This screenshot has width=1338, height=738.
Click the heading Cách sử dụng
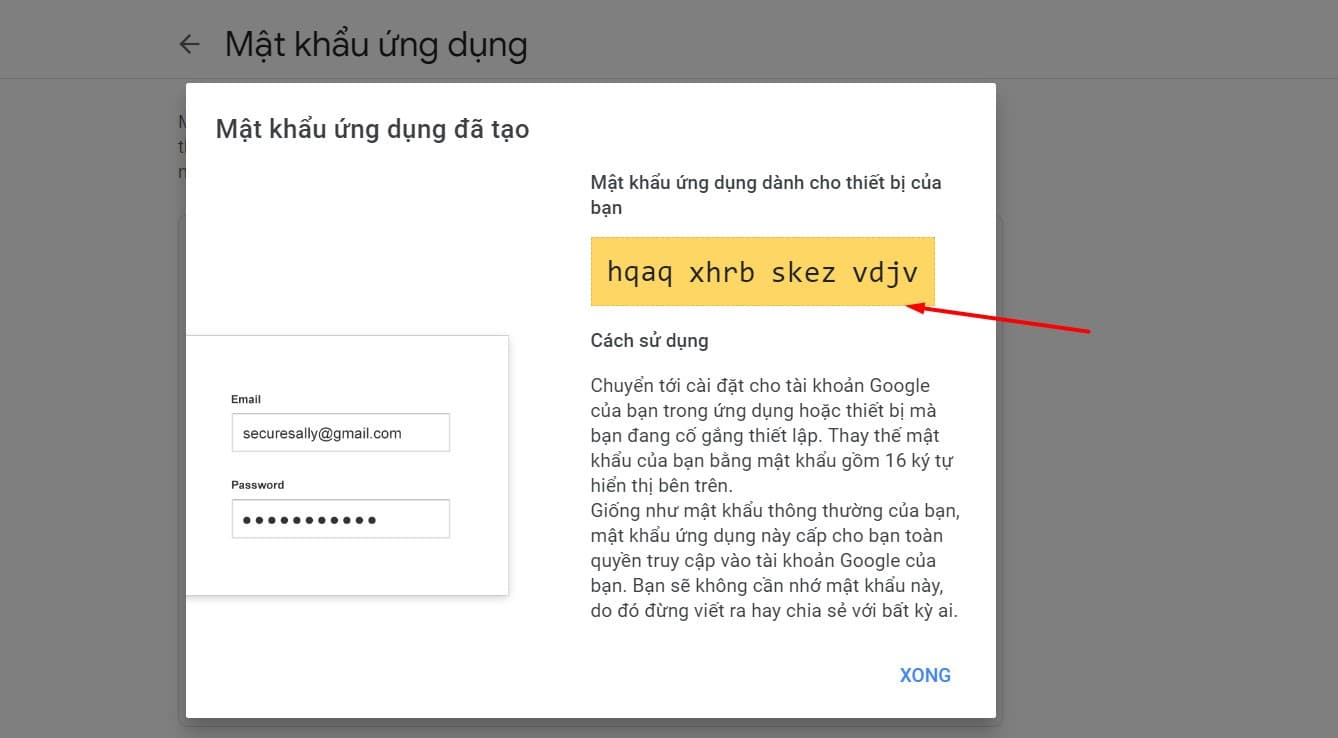click(x=648, y=340)
